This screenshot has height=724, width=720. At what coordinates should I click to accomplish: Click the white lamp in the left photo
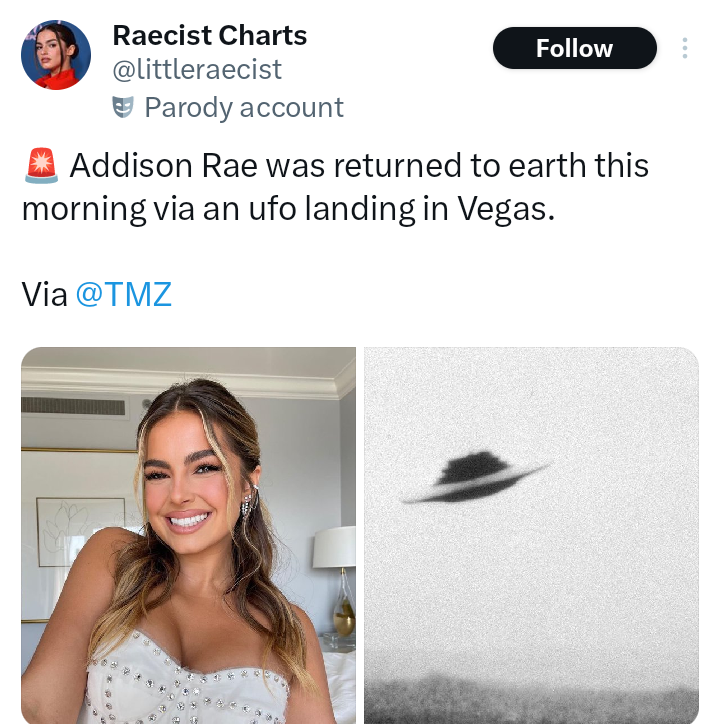[x=335, y=547]
